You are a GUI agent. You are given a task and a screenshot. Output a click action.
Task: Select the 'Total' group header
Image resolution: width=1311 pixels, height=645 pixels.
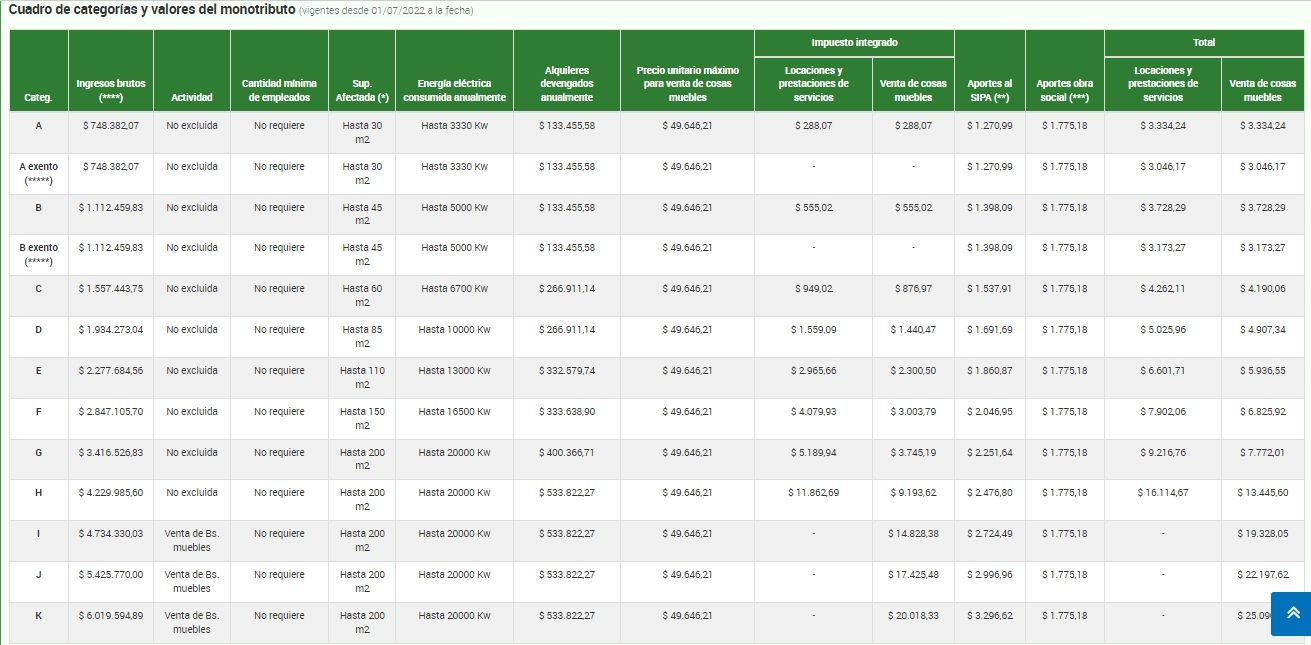coord(1204,43)
